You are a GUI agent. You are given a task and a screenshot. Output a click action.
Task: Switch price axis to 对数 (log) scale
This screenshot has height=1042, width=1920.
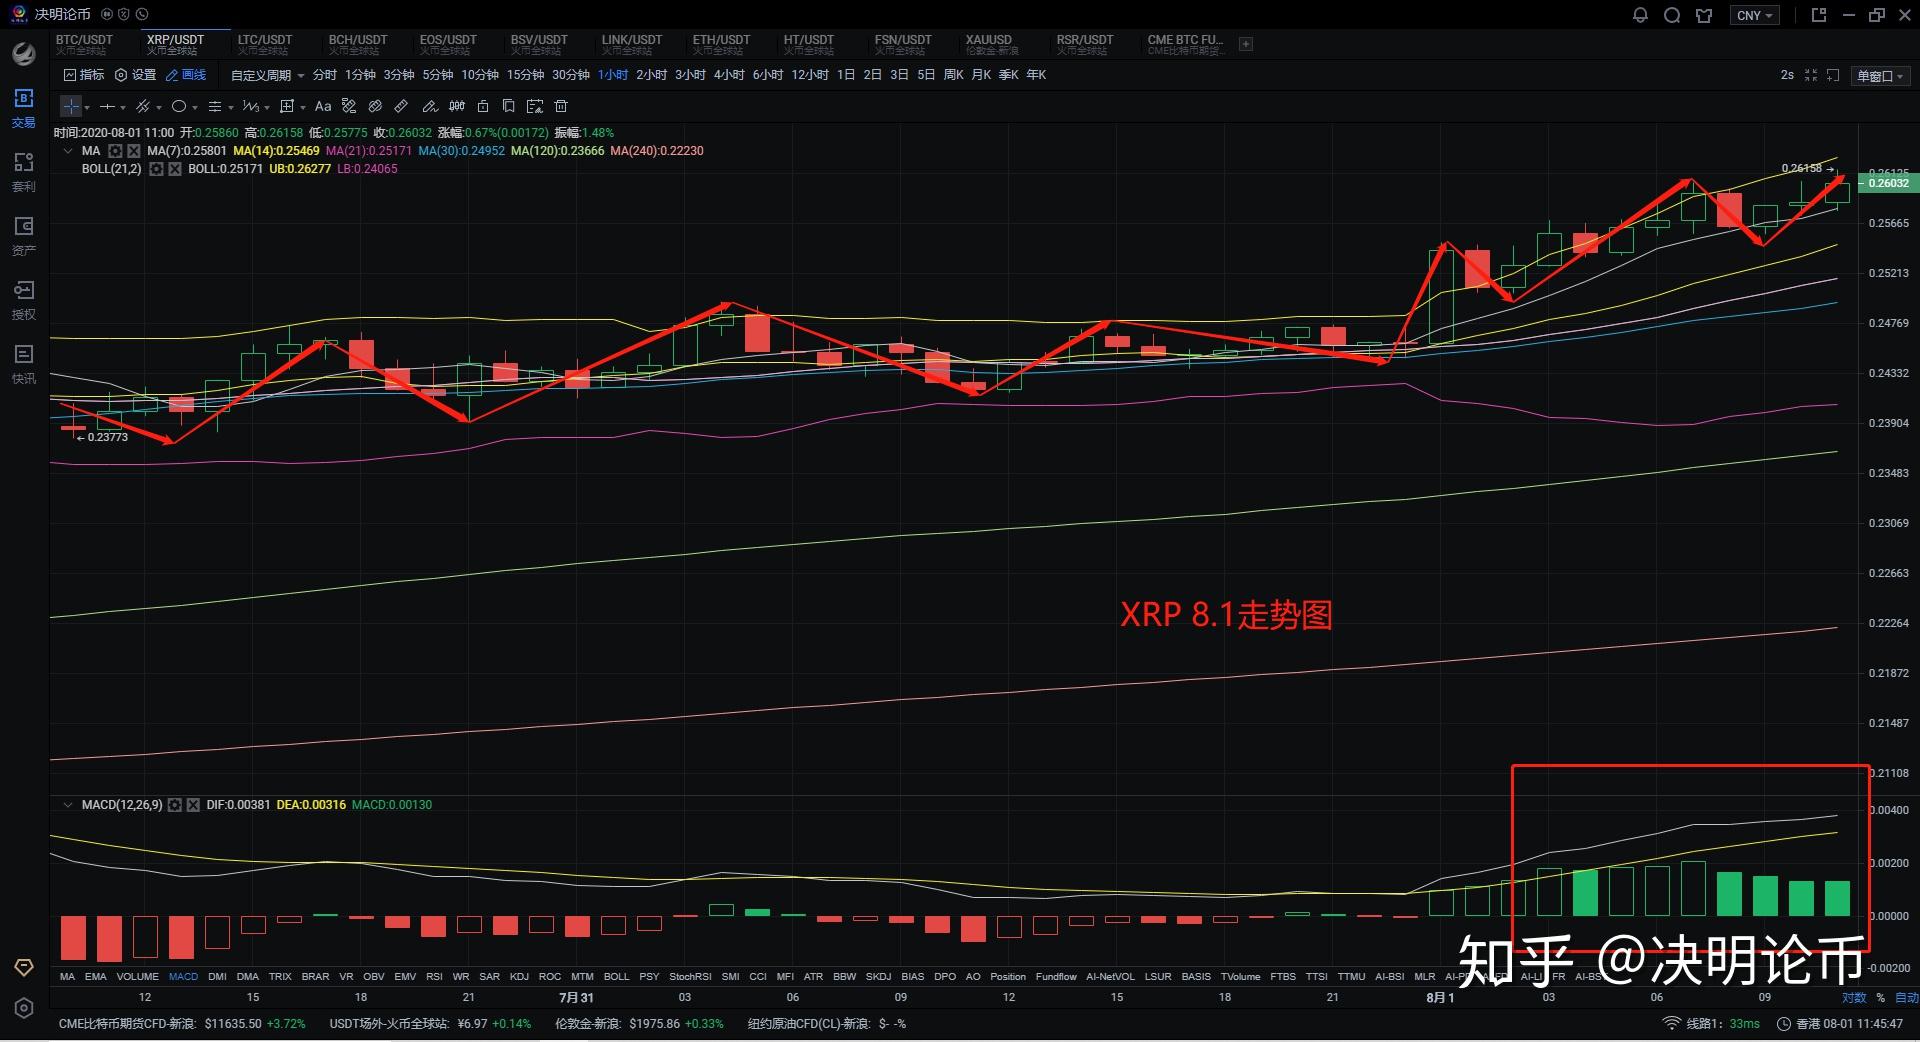pos(1853,997)
